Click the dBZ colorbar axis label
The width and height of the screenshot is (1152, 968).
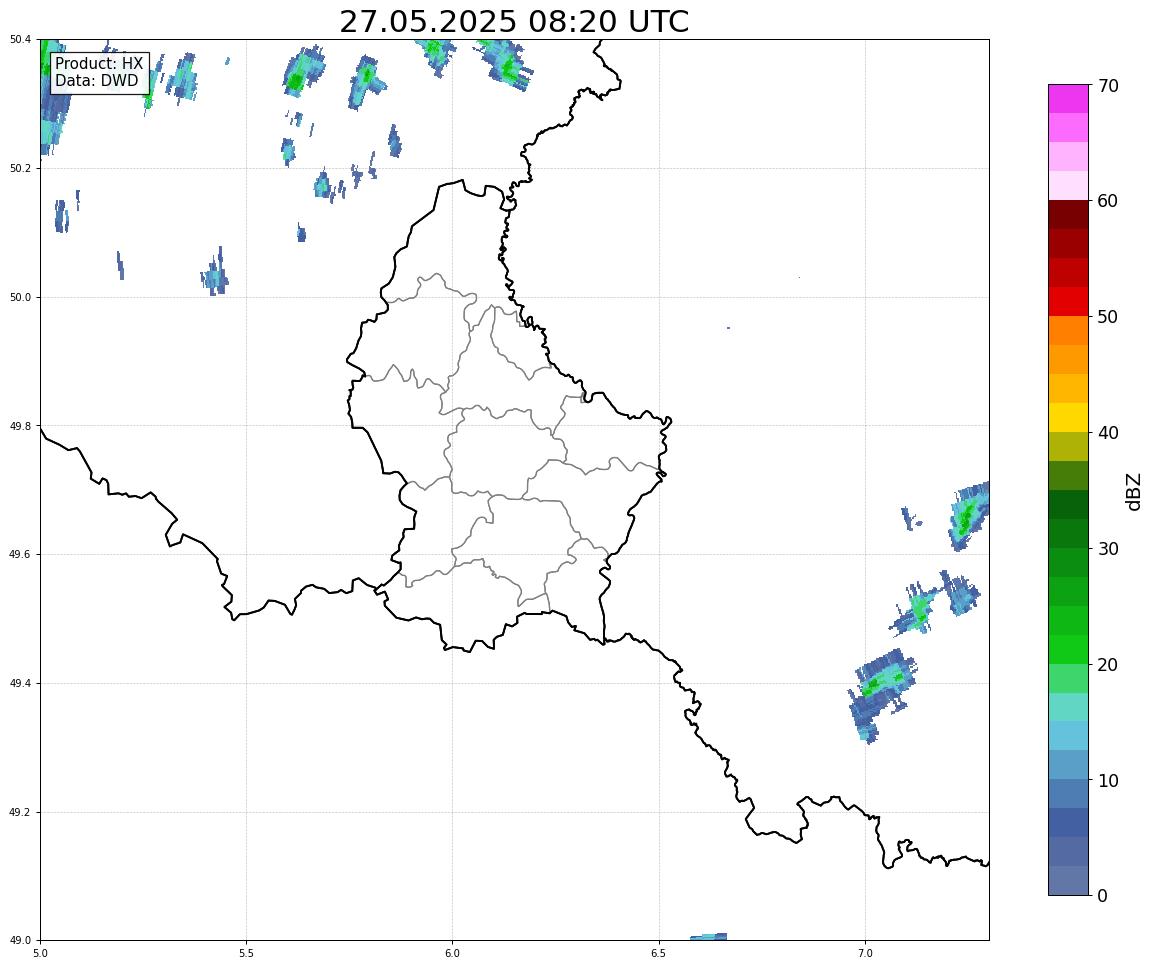[1134, 491]
